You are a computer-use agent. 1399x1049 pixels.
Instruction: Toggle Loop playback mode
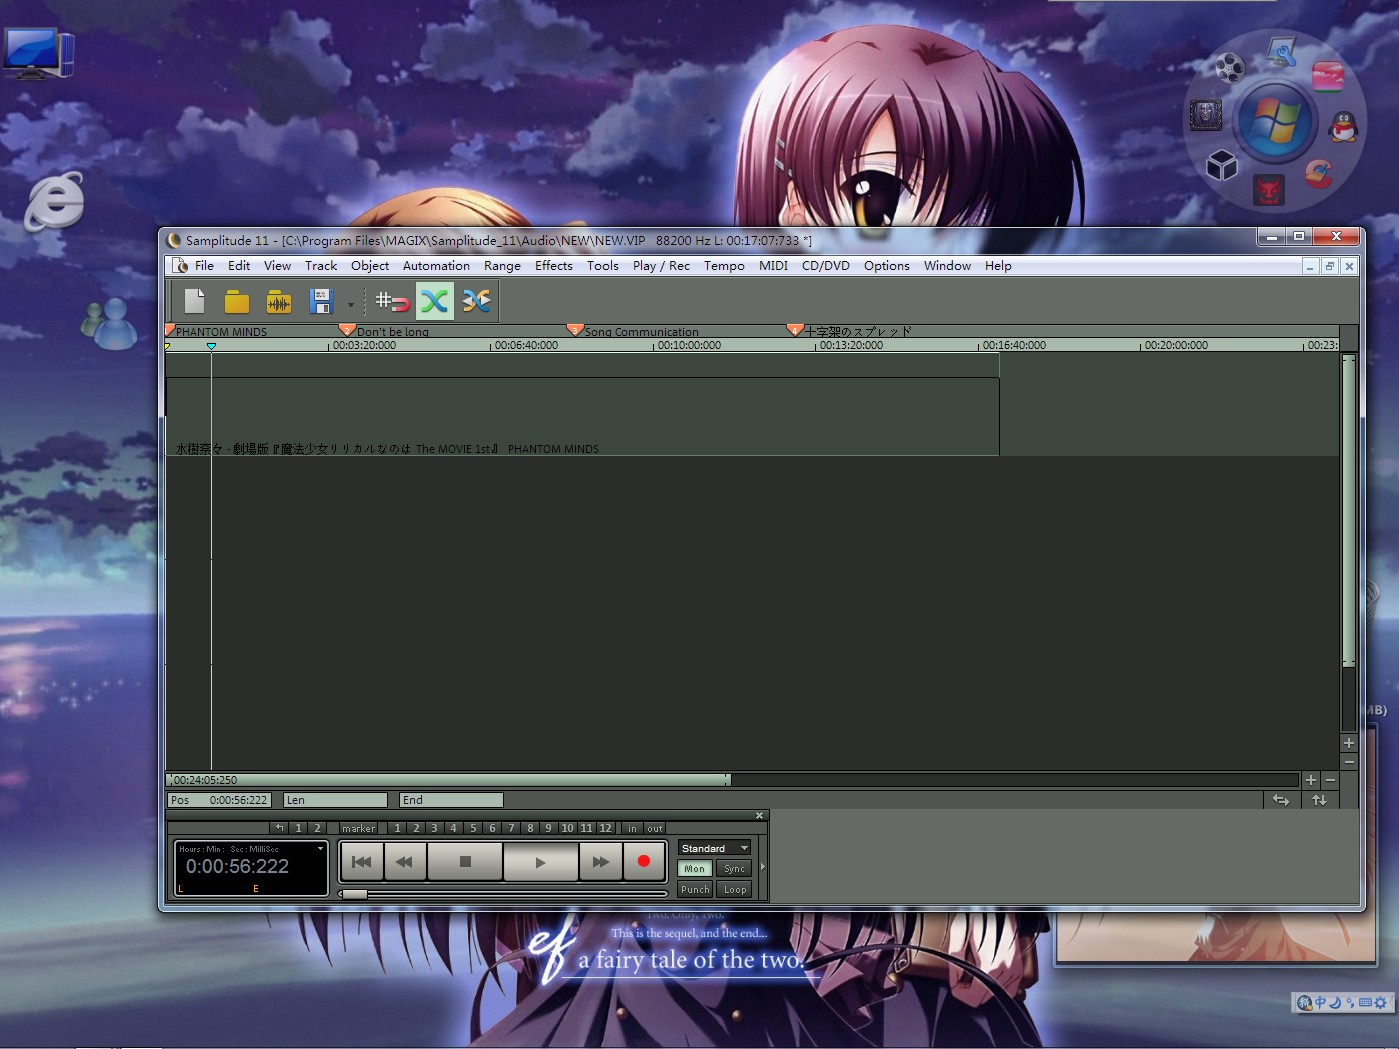click(x=735, y=889)
